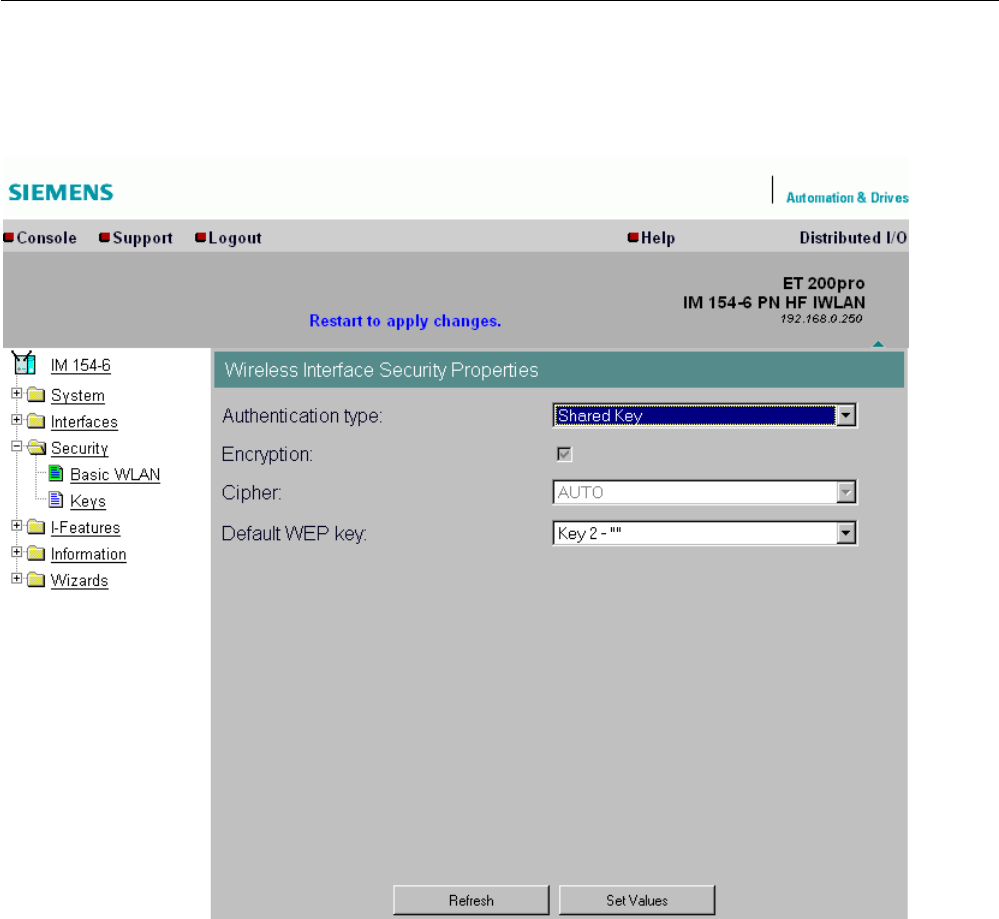Click the ET 200pro title text

pyautogui.click(x=824, y=283)
